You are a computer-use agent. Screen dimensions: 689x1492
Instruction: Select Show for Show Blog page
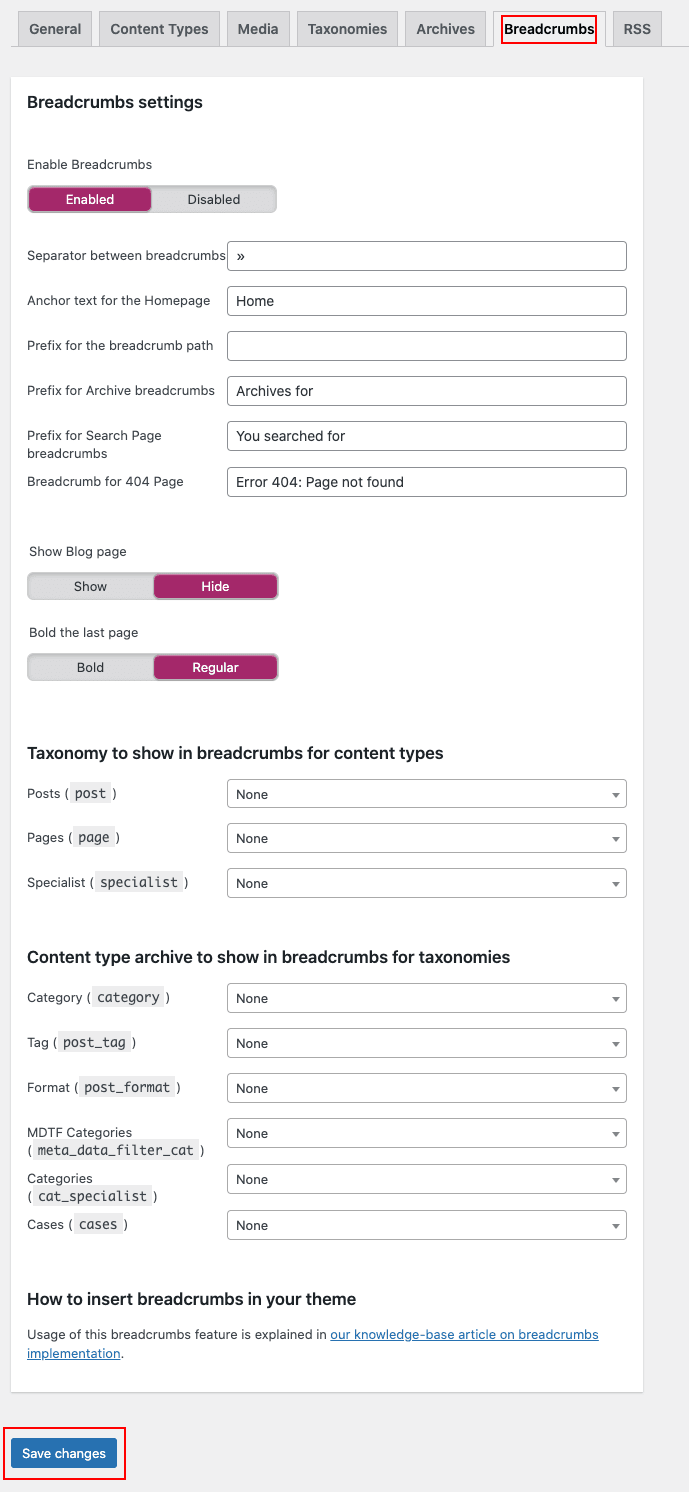click(90, 586)
